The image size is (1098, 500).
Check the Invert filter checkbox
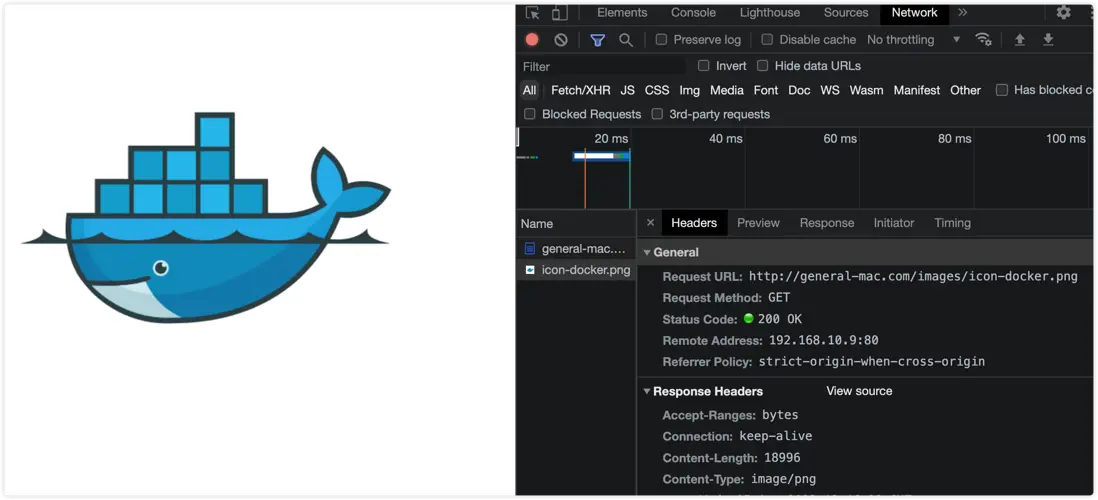click(704, 66)
